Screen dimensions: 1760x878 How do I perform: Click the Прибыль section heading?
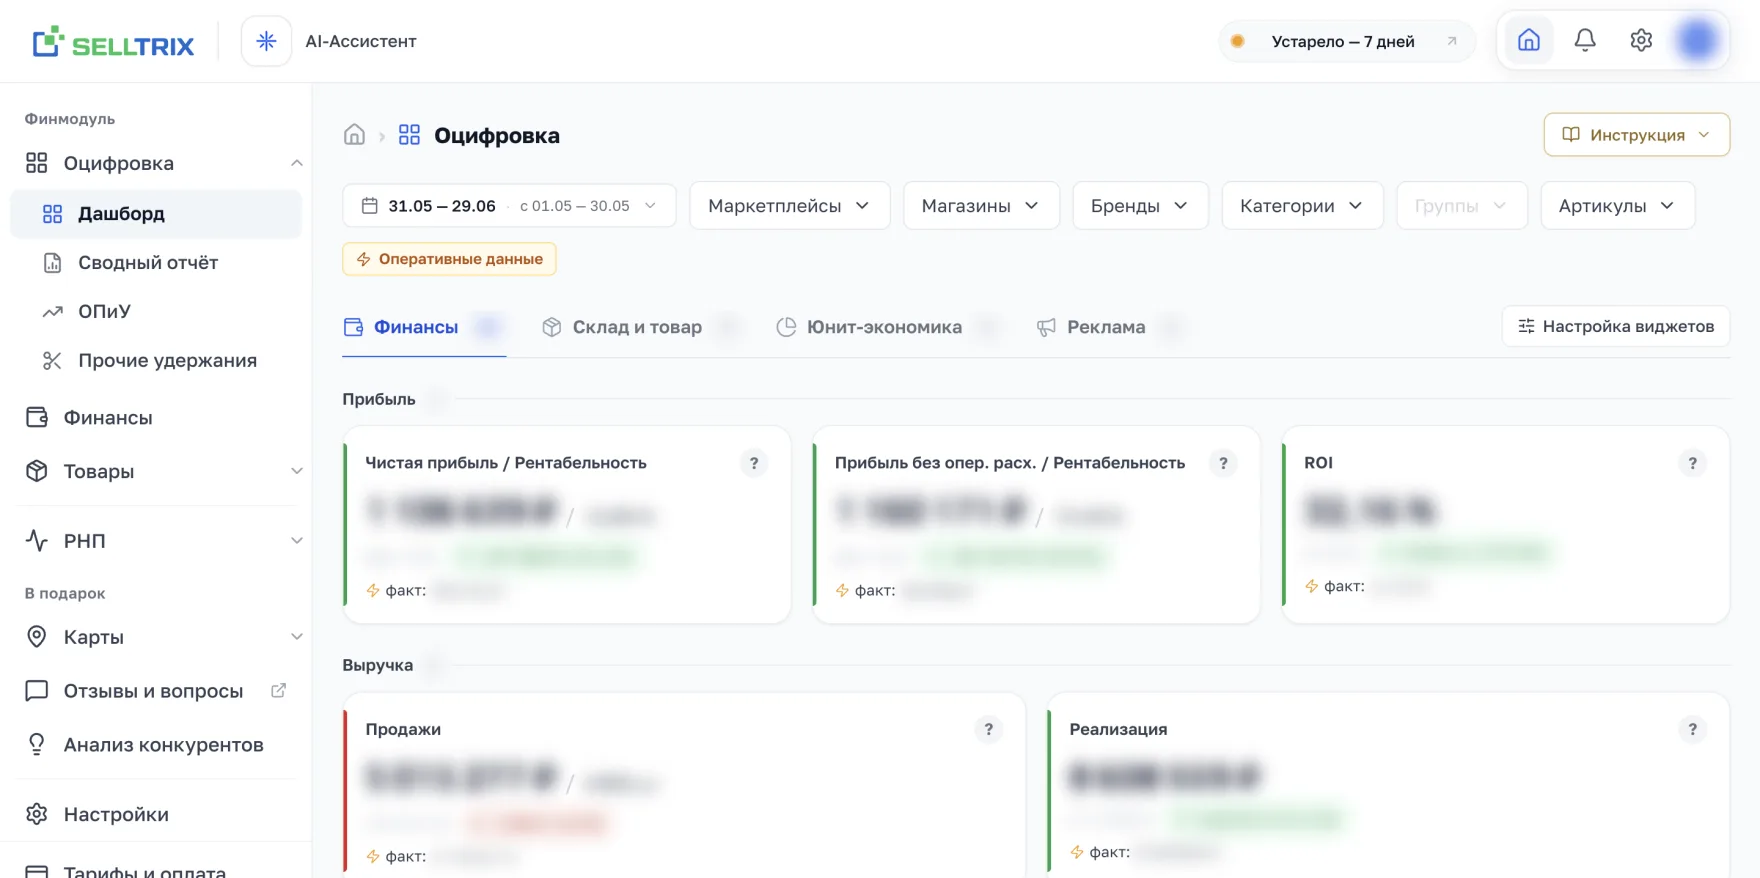pyautogui.click(x=379, y=399)
